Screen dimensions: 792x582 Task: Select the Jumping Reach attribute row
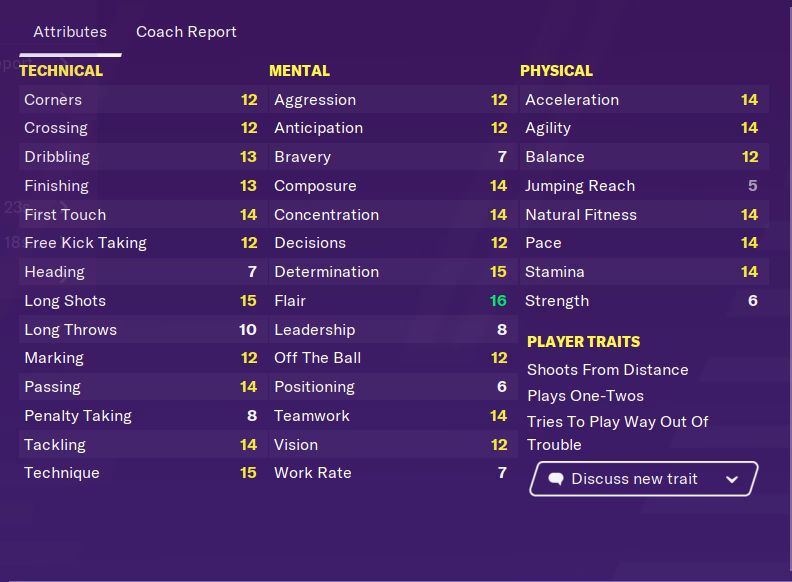coord(640,186)
